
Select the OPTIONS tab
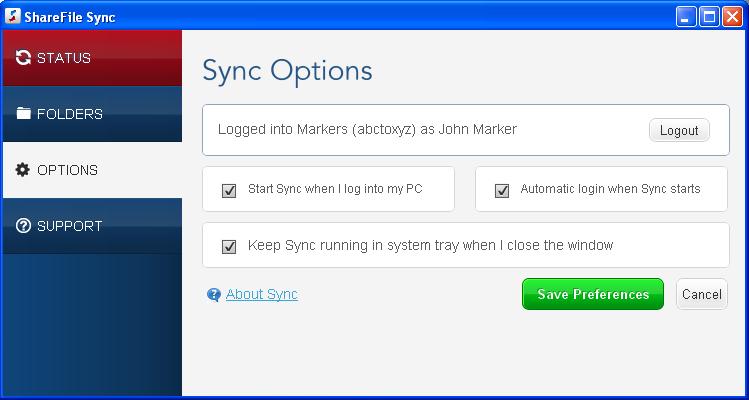click(x=92, y=170)
